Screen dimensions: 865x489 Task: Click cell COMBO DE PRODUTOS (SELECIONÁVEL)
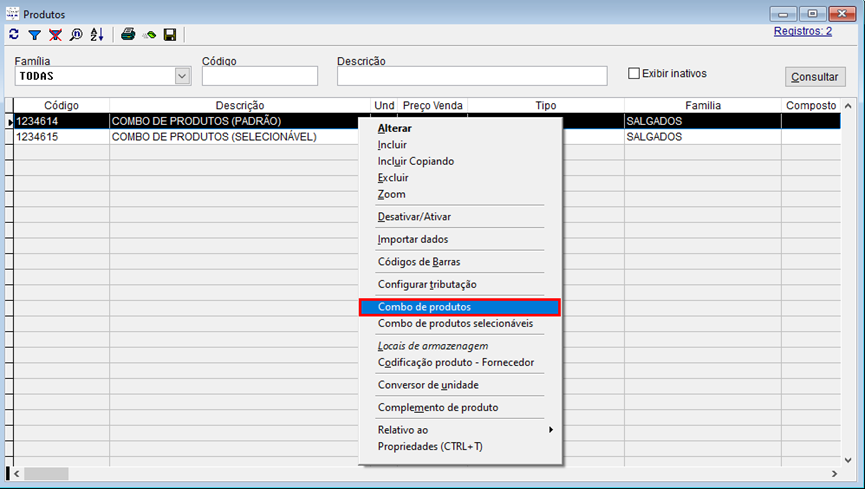pos(214,137)
